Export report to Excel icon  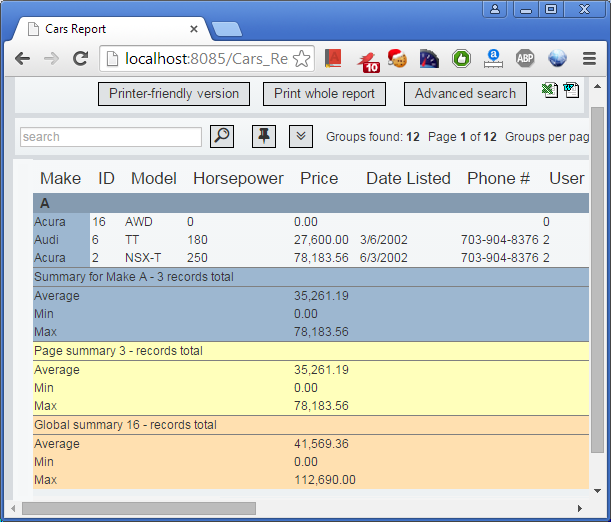550,90
